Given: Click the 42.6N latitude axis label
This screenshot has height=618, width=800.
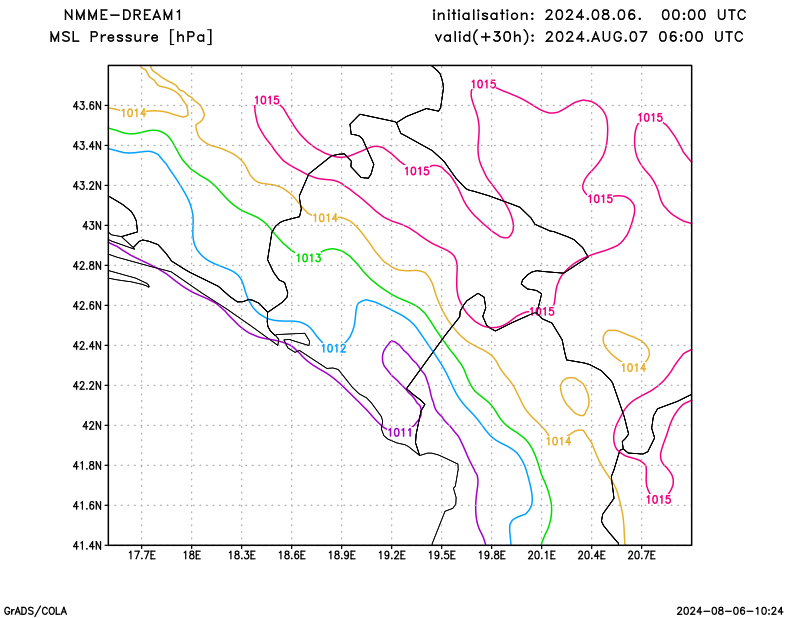Looking at the screenshot, I should (x=87, y=306).
